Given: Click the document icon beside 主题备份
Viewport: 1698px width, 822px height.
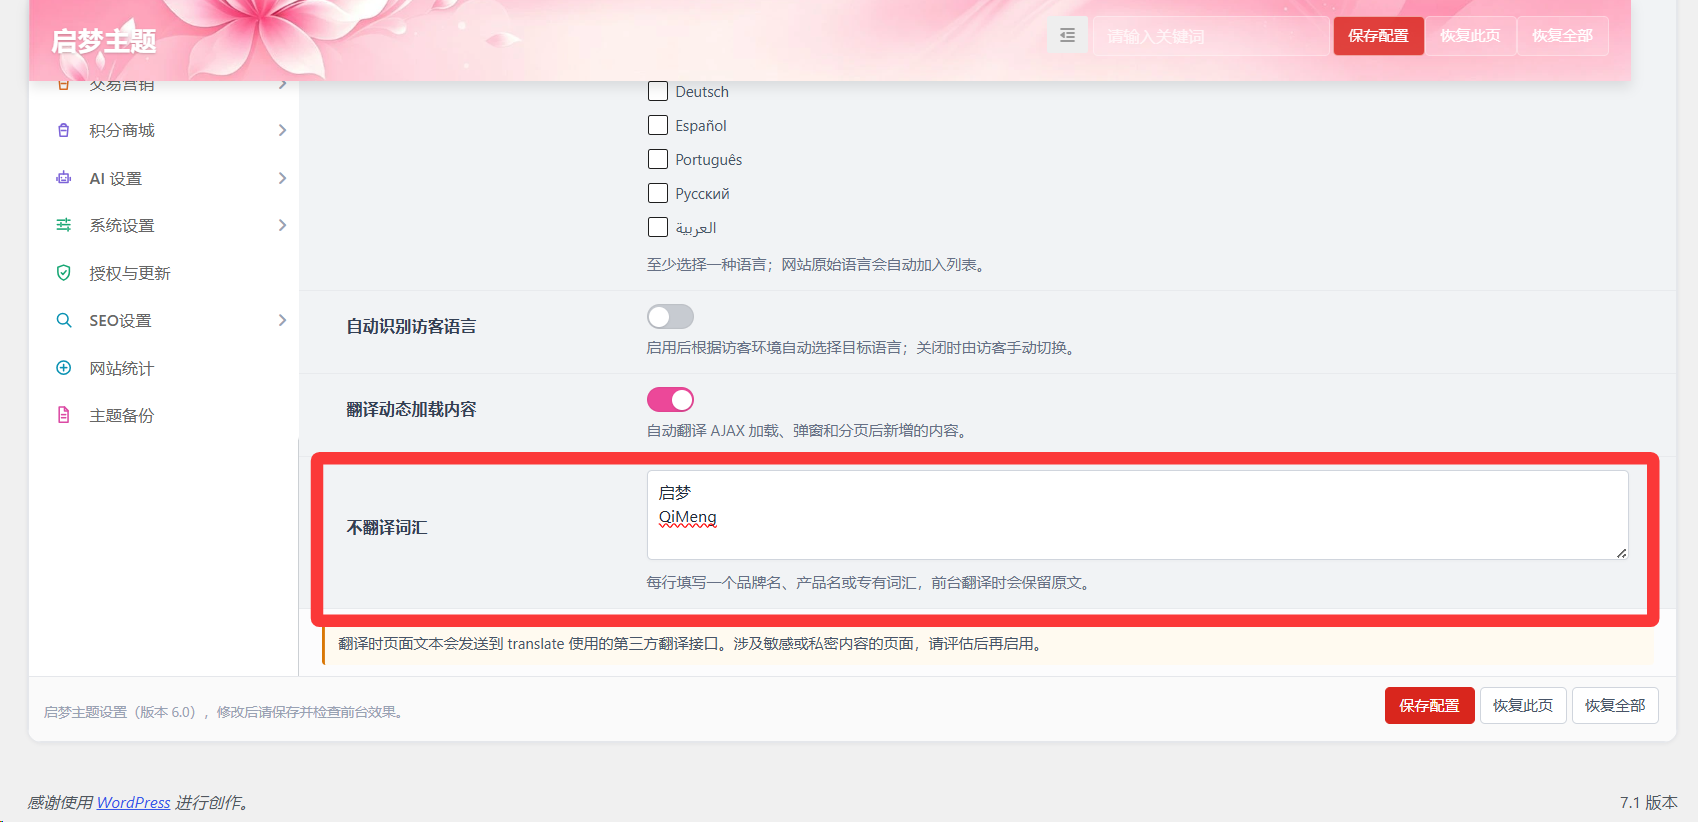Looking at the screenshot, I should pyautogui.click(x=64, y=415).
